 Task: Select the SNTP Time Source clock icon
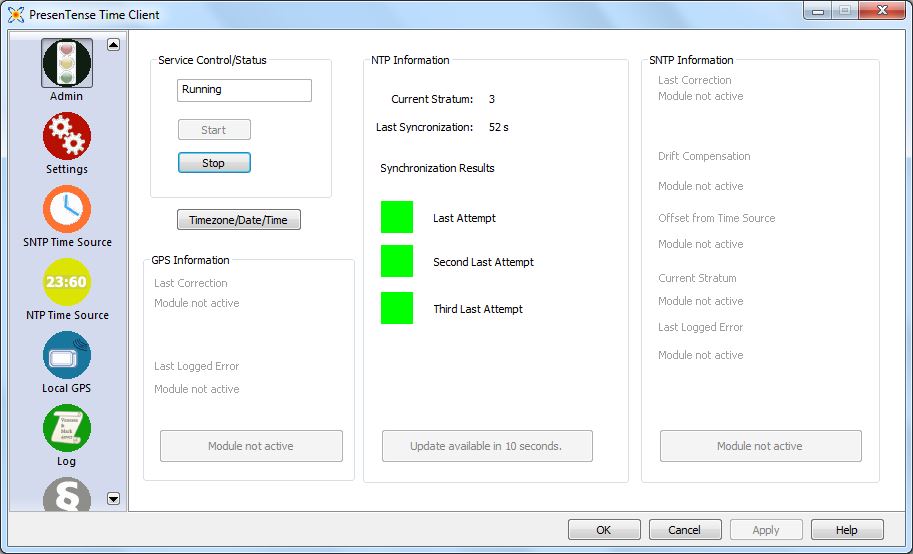pos(67,209)
